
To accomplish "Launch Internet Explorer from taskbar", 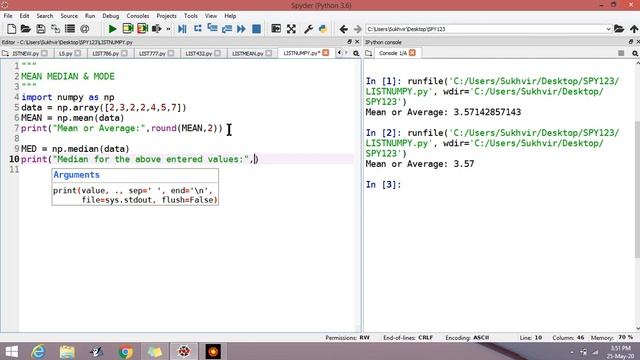I will pos(38,351).
